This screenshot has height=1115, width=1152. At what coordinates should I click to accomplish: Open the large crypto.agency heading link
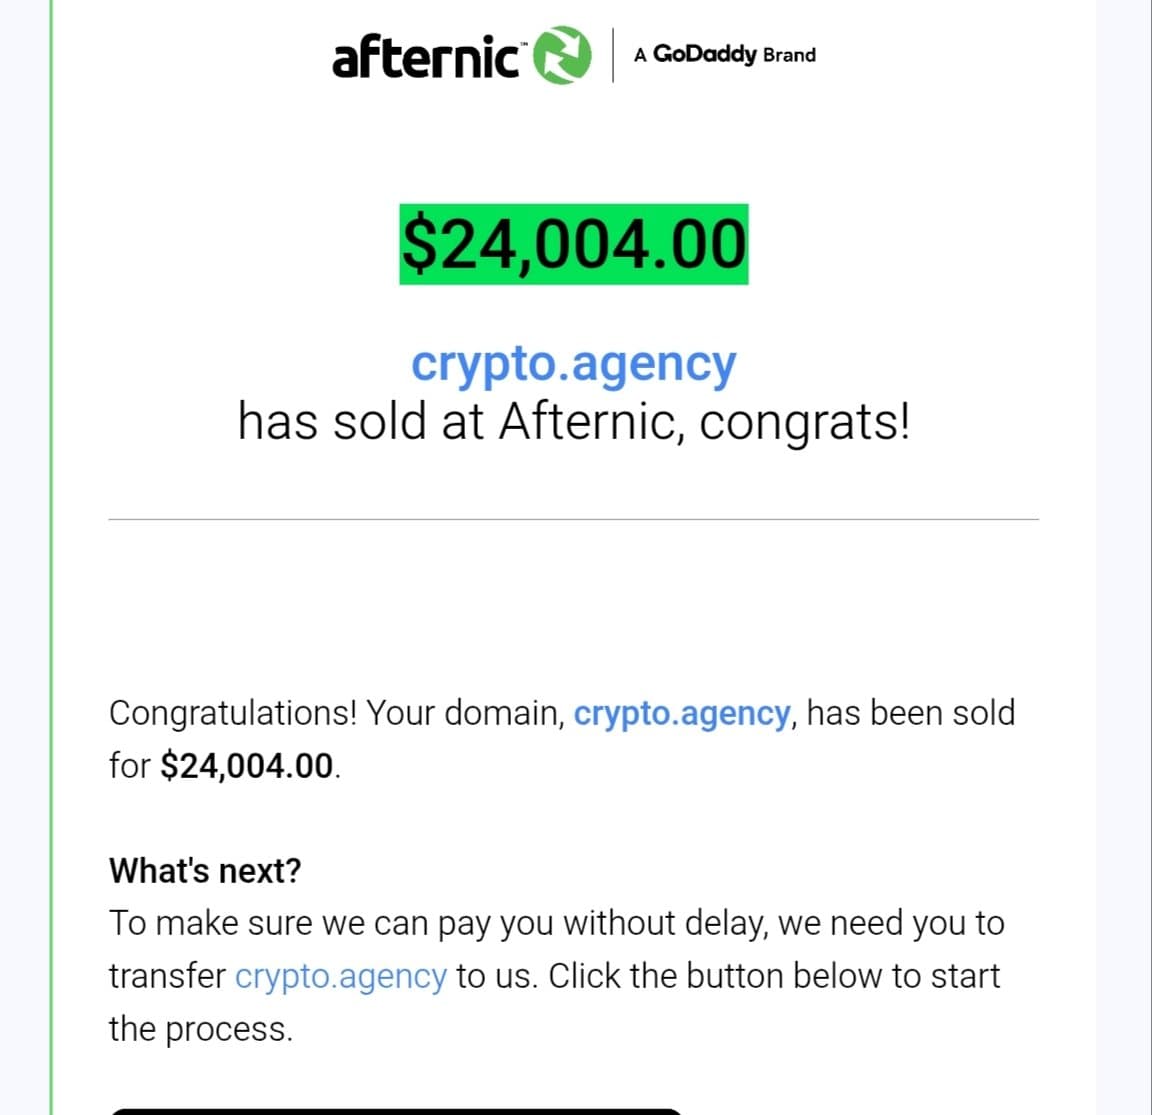point(573,364)
